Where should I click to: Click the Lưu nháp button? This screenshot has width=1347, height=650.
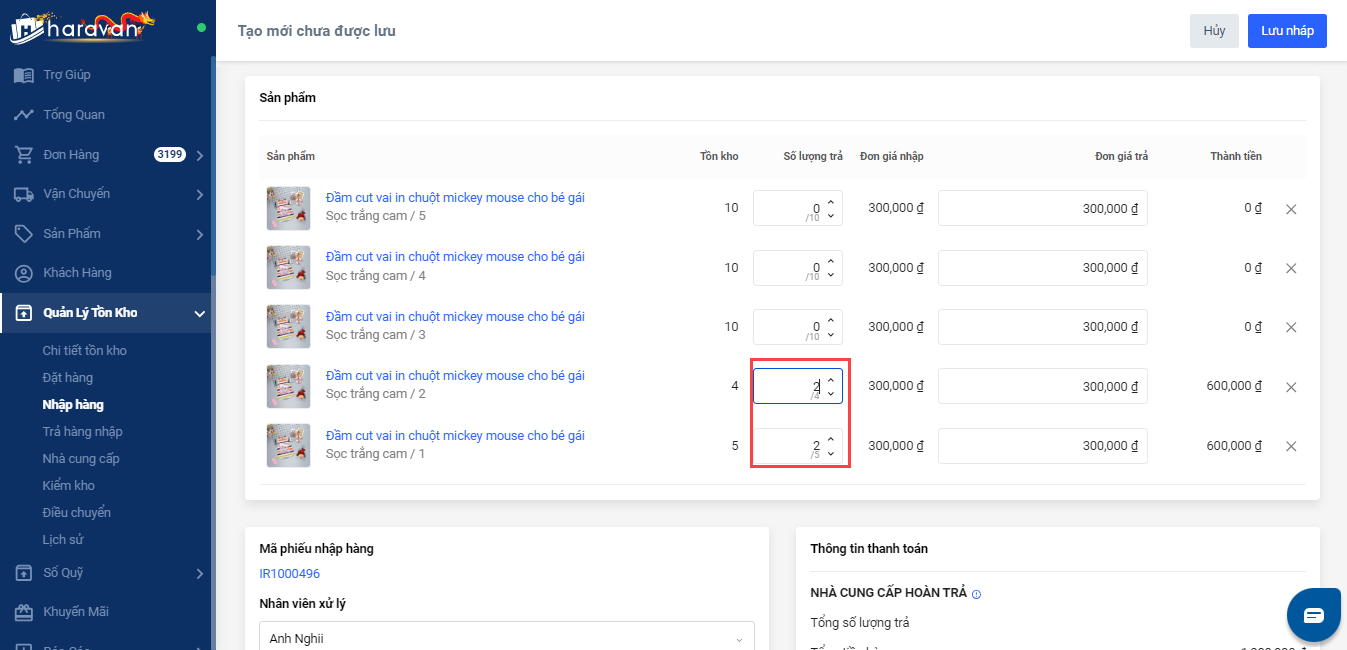[1287, 31]
